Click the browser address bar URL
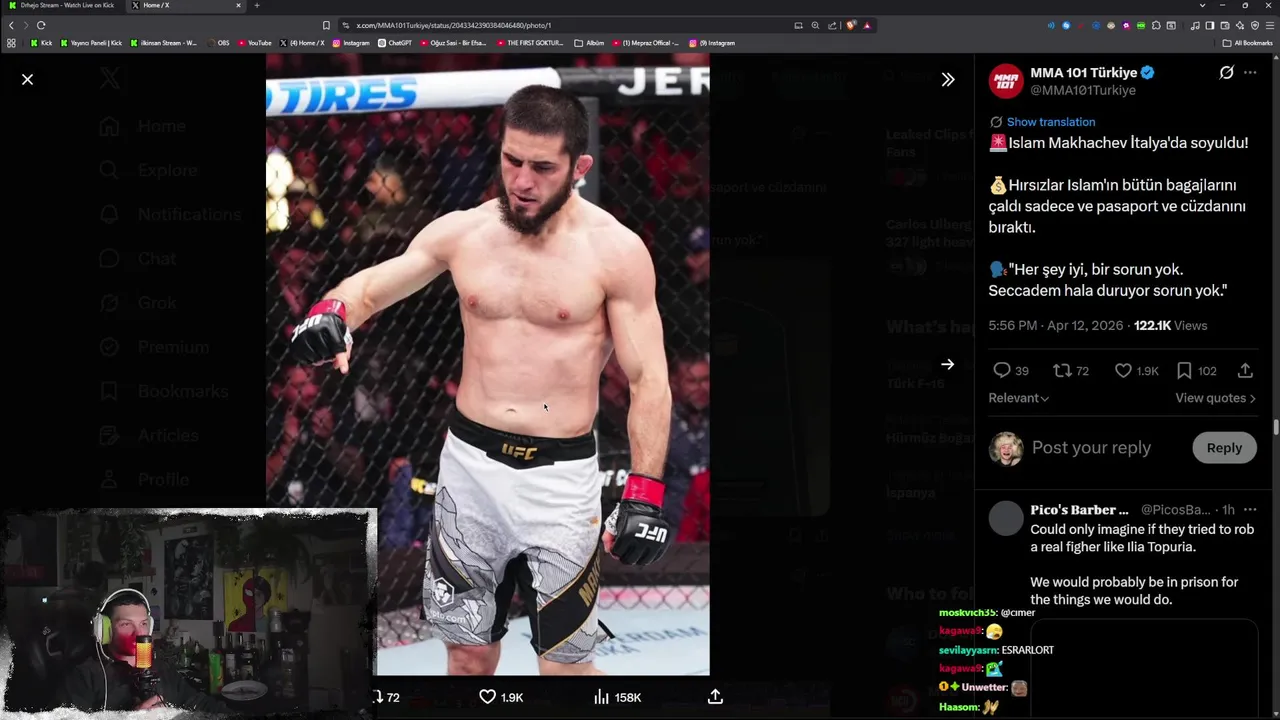This screenshot has height=720, width=1280. click(453, 25)
